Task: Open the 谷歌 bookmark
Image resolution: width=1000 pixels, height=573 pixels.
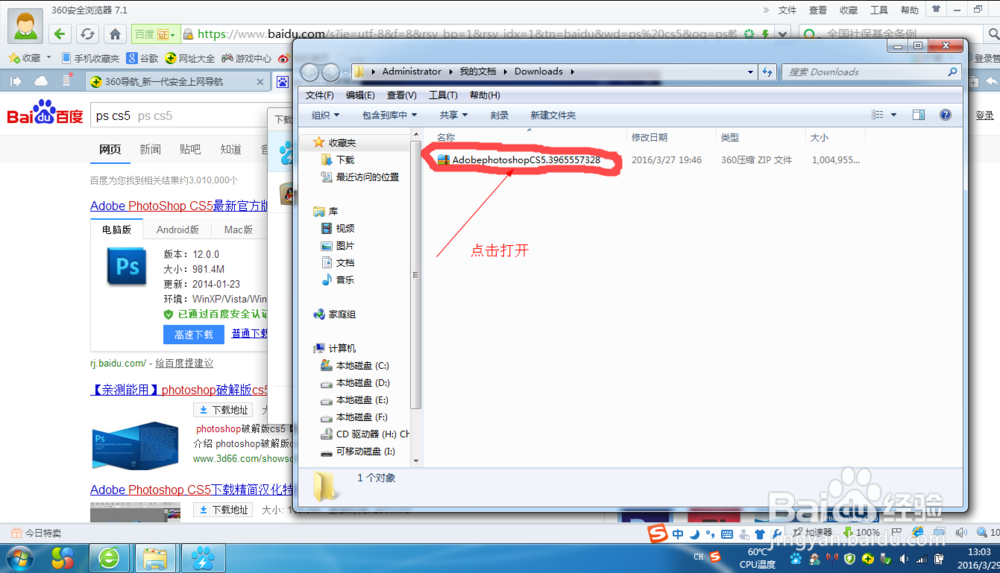Action: [142, 58]
